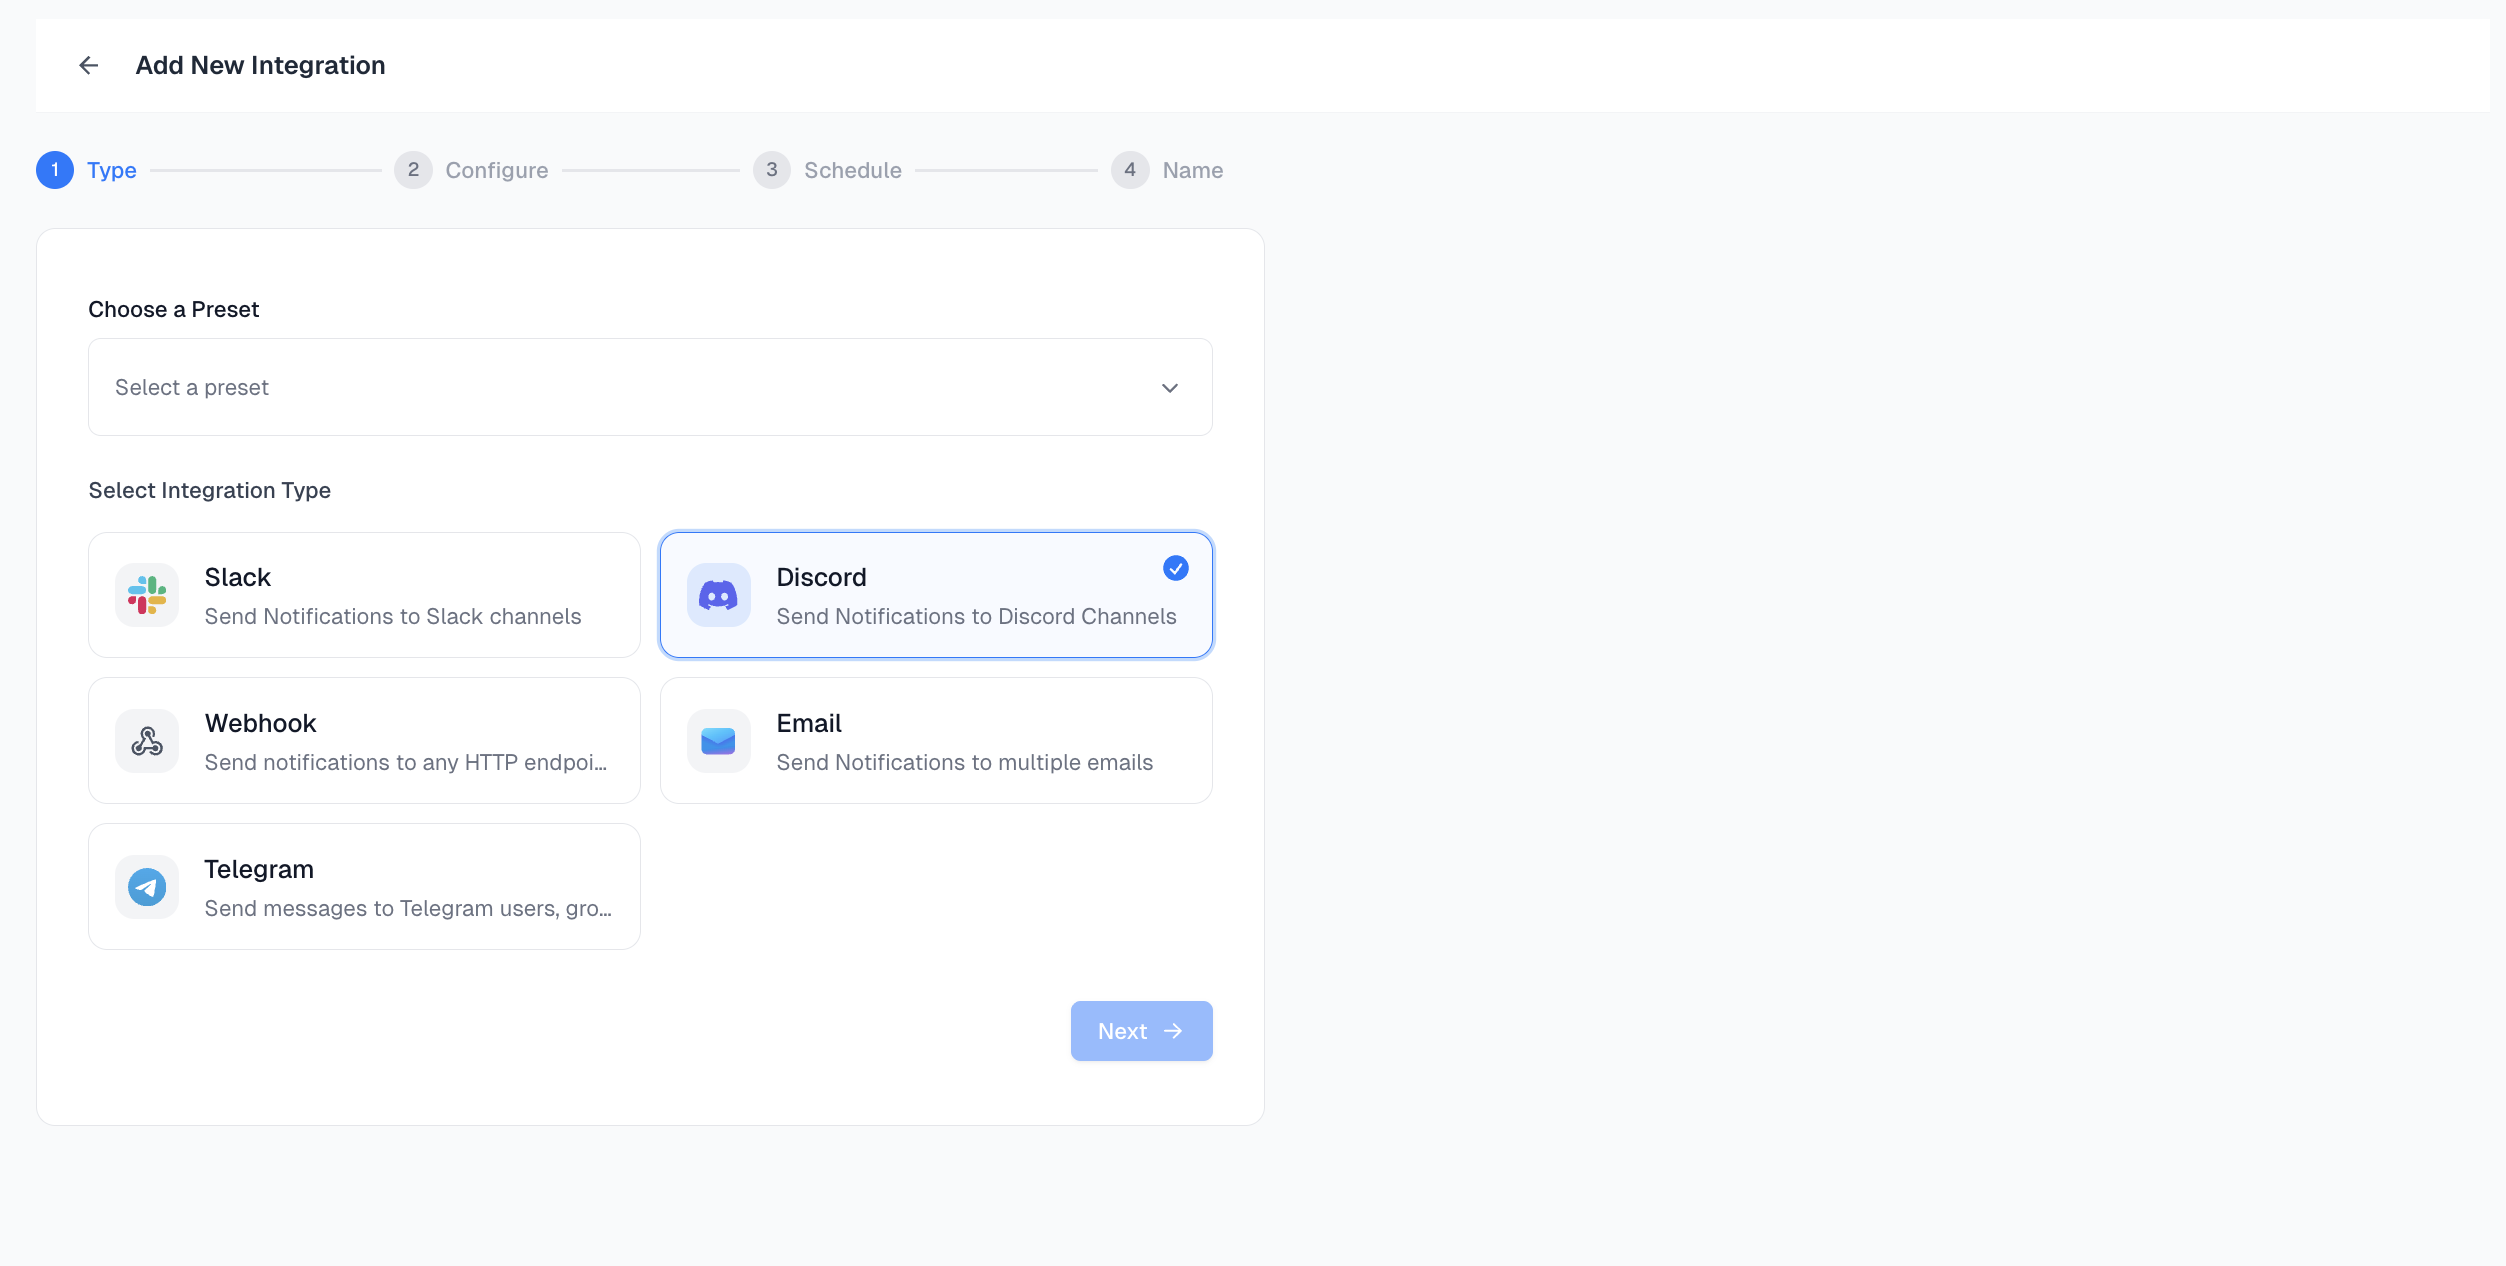2506x1266 pixels.
Task: Click the preset dropdown chevron arrow
Action: 1169,388
